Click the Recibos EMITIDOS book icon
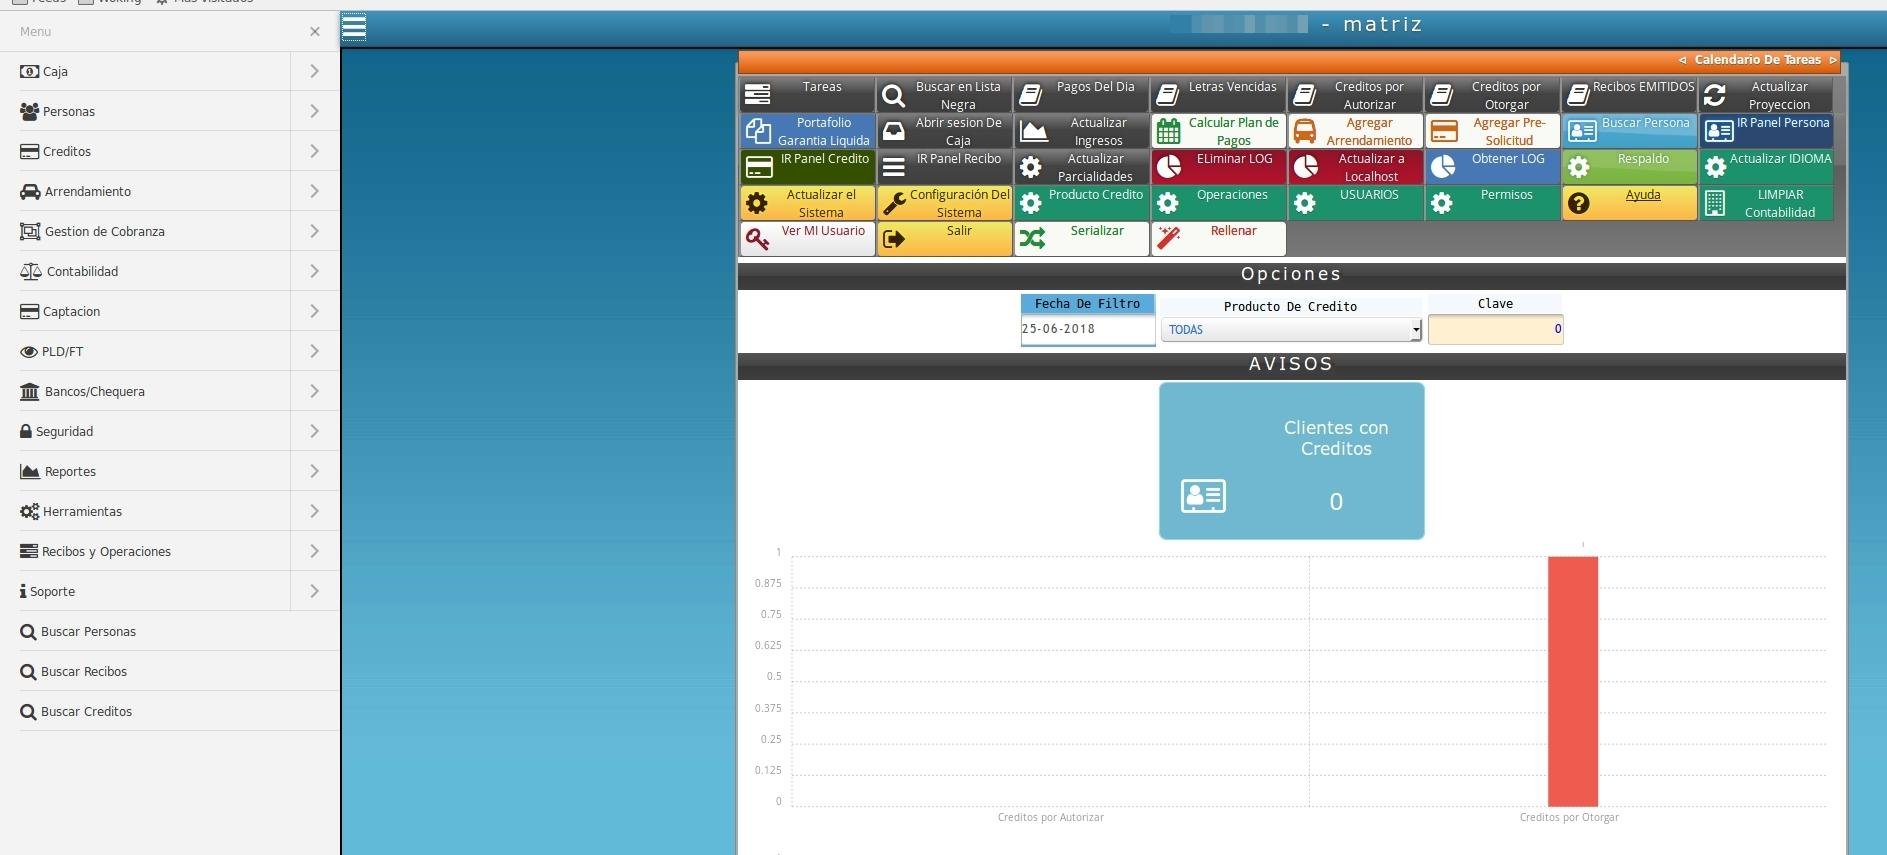 [1578, 95]
